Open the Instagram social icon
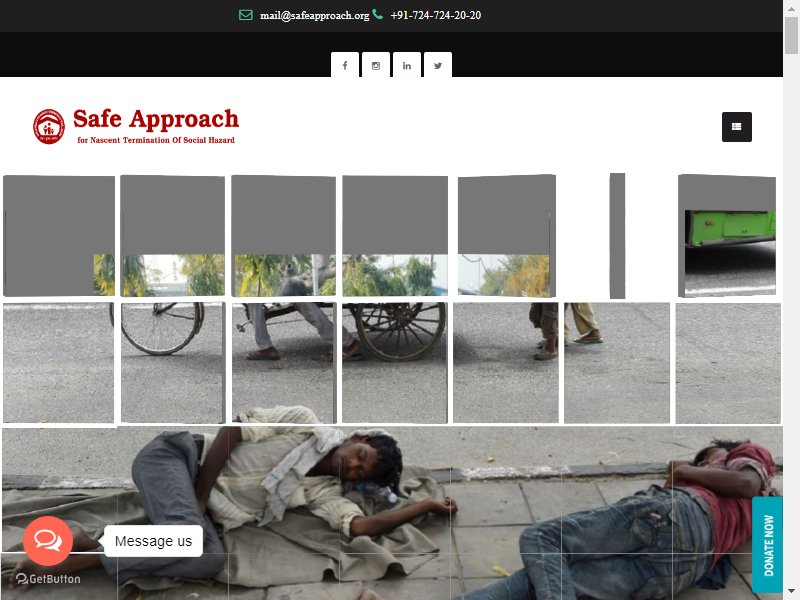The width and height of the screenshot is (800, 600). 376,65
